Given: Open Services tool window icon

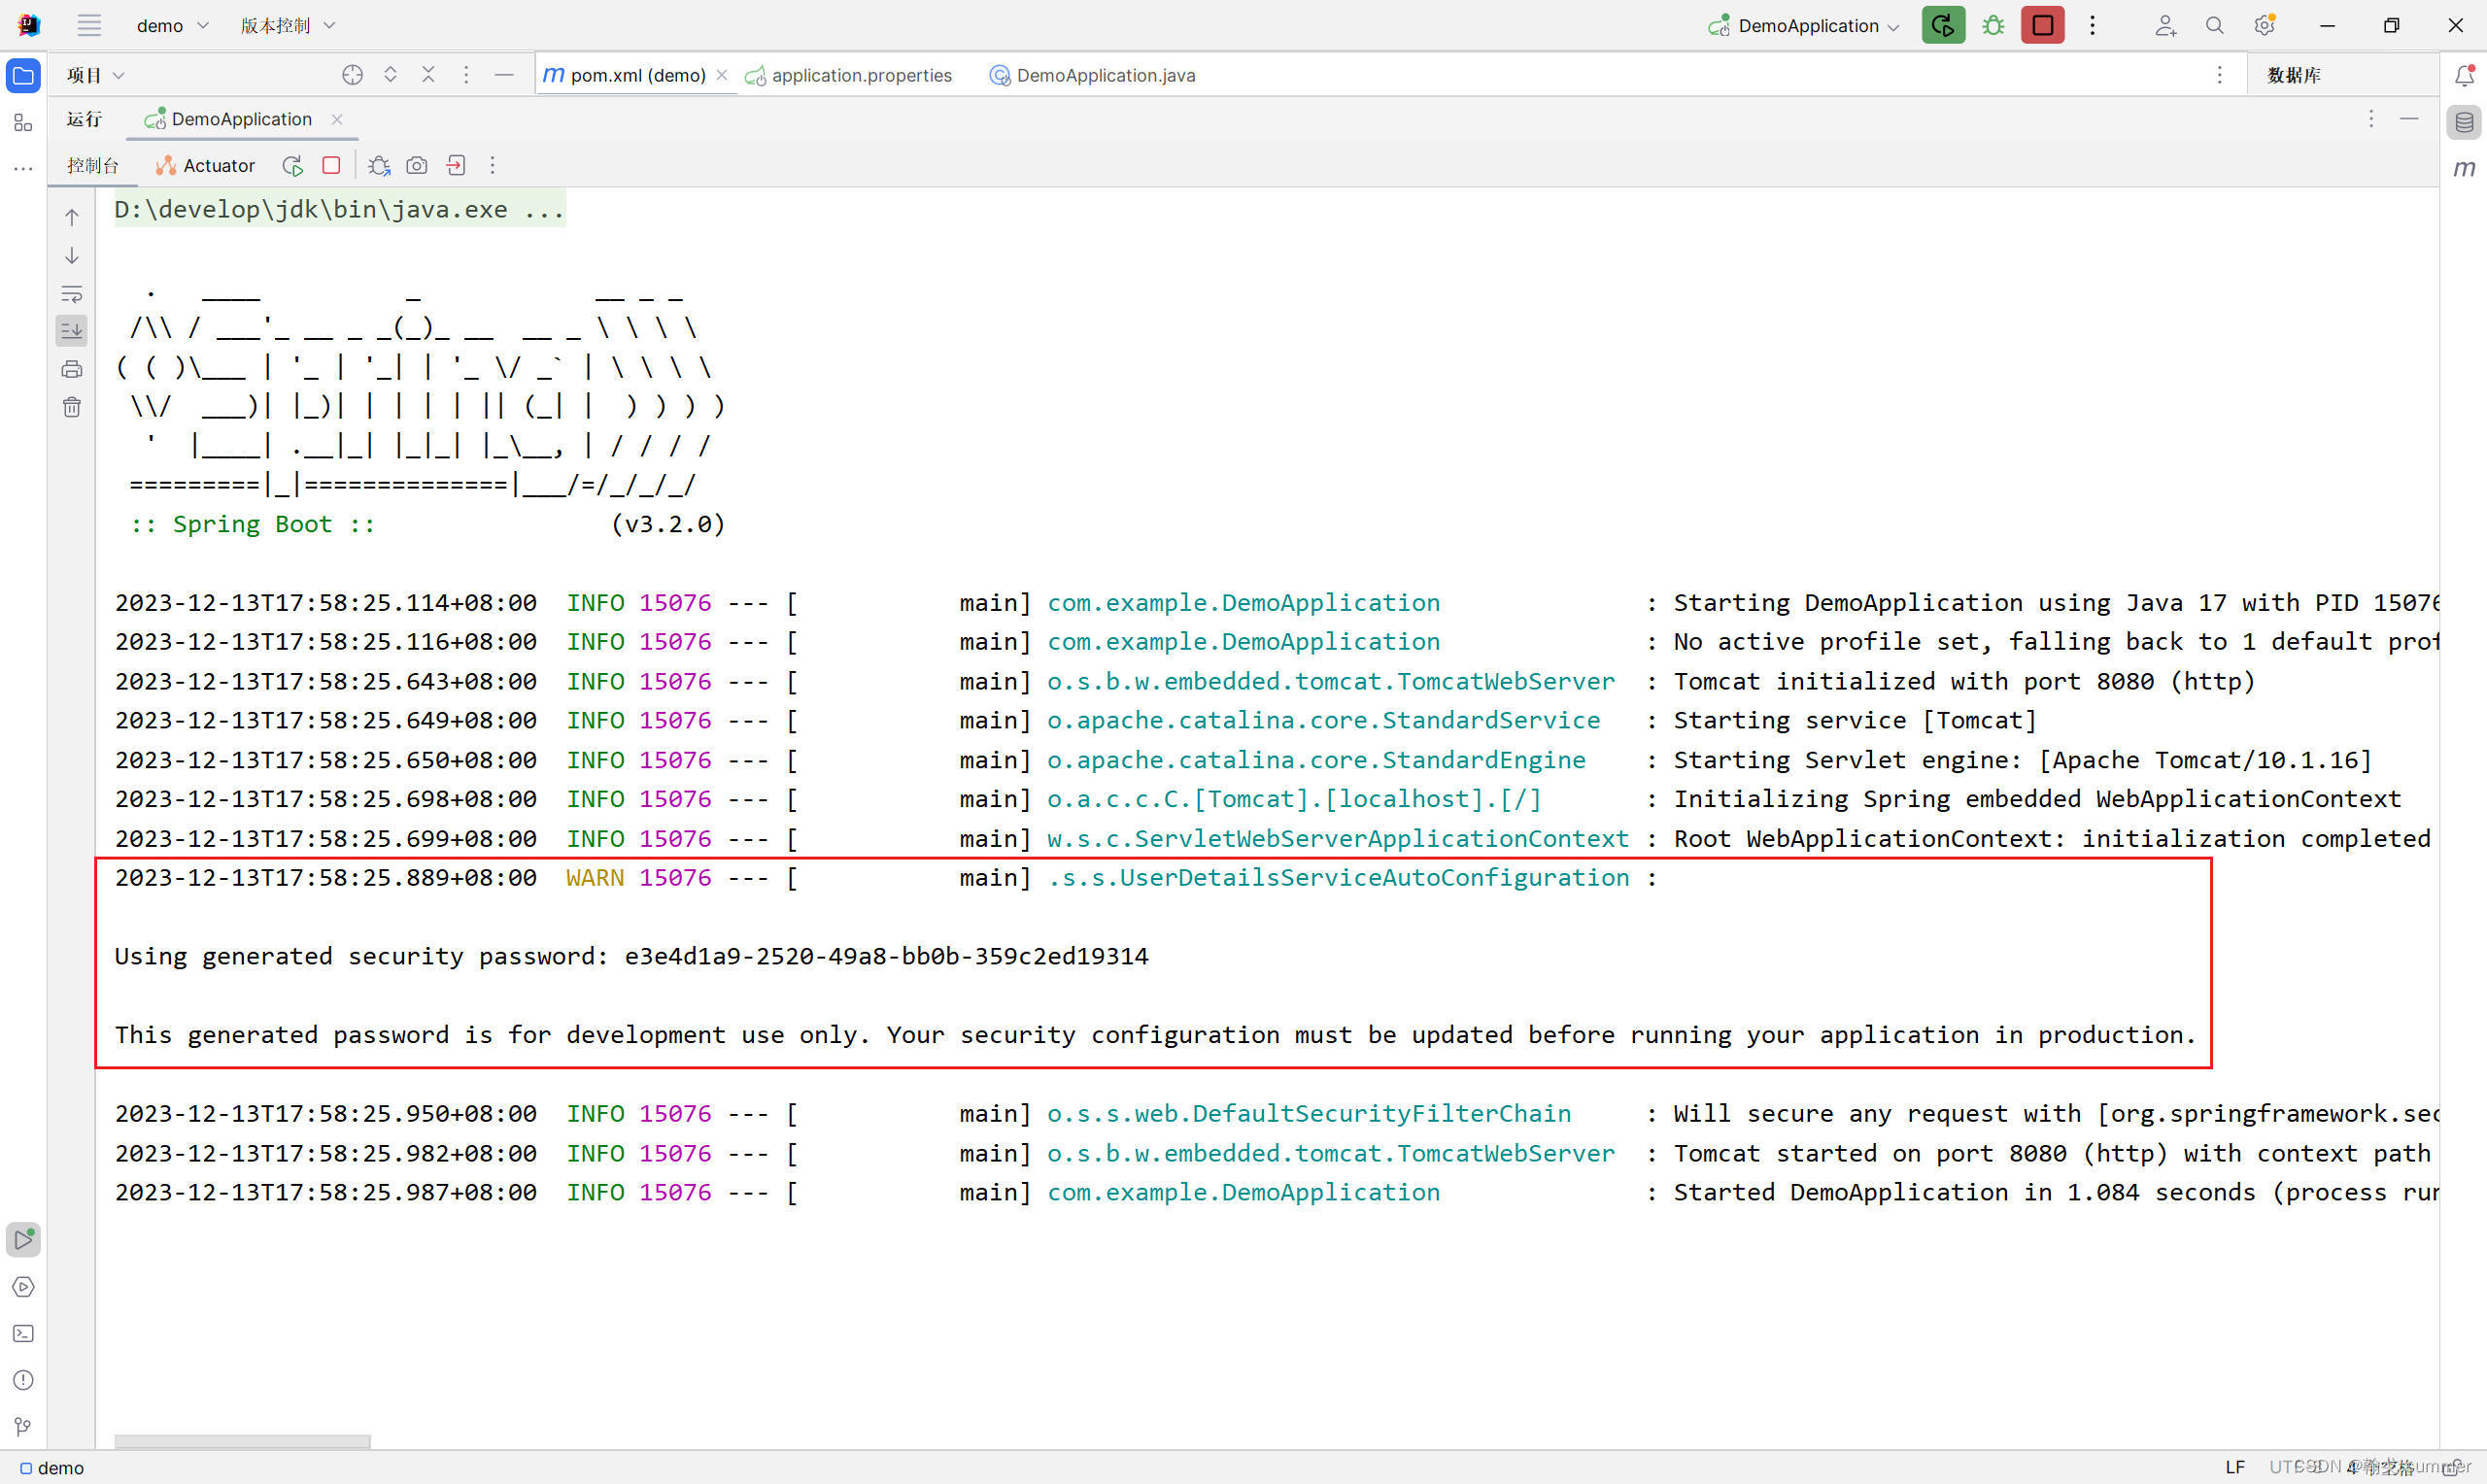Looking at the screenshot, I should [x=23, y=1287].
